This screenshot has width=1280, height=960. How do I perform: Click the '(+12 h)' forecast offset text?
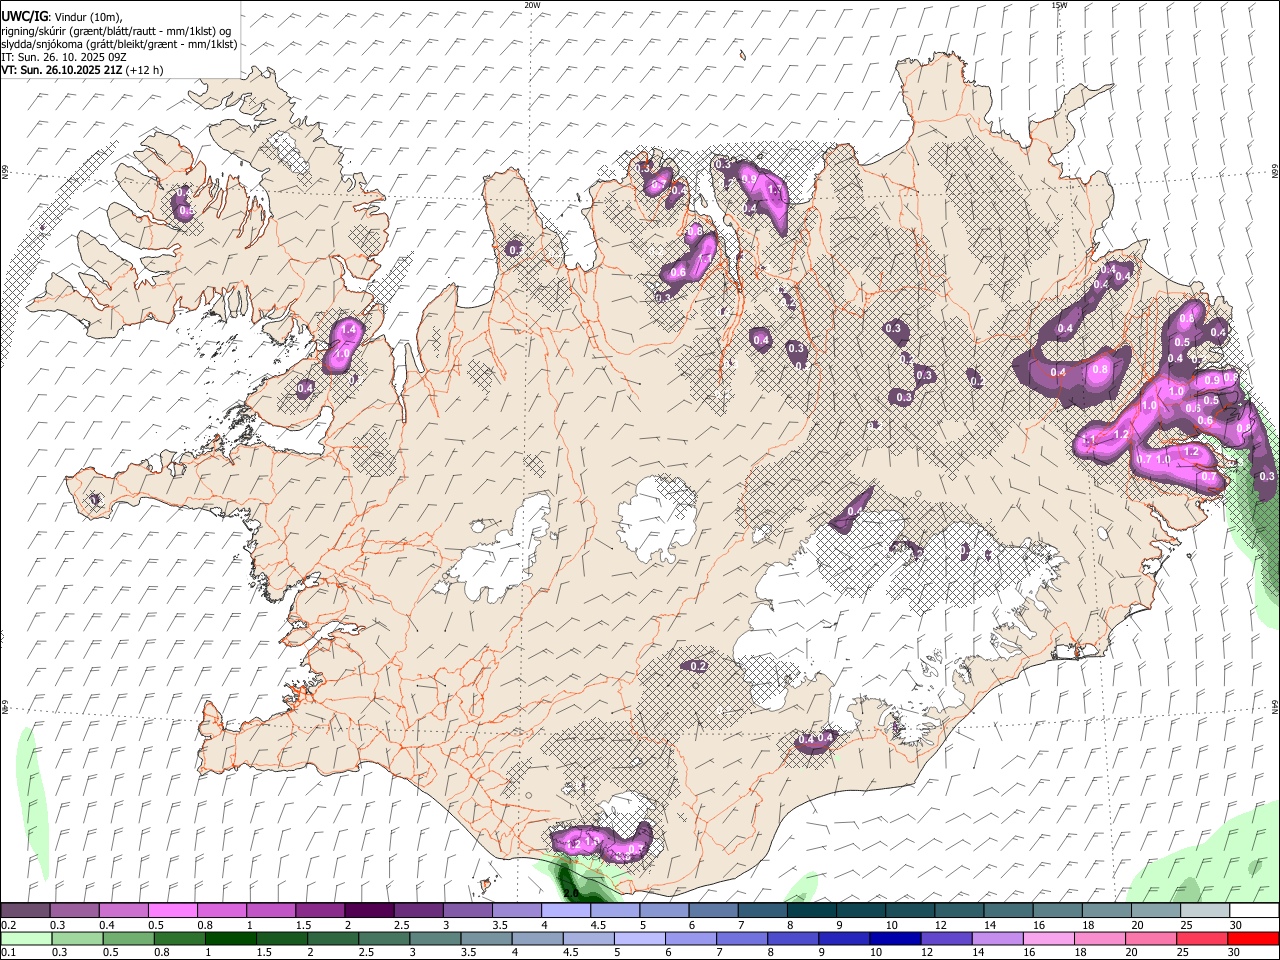click(145, 70)
